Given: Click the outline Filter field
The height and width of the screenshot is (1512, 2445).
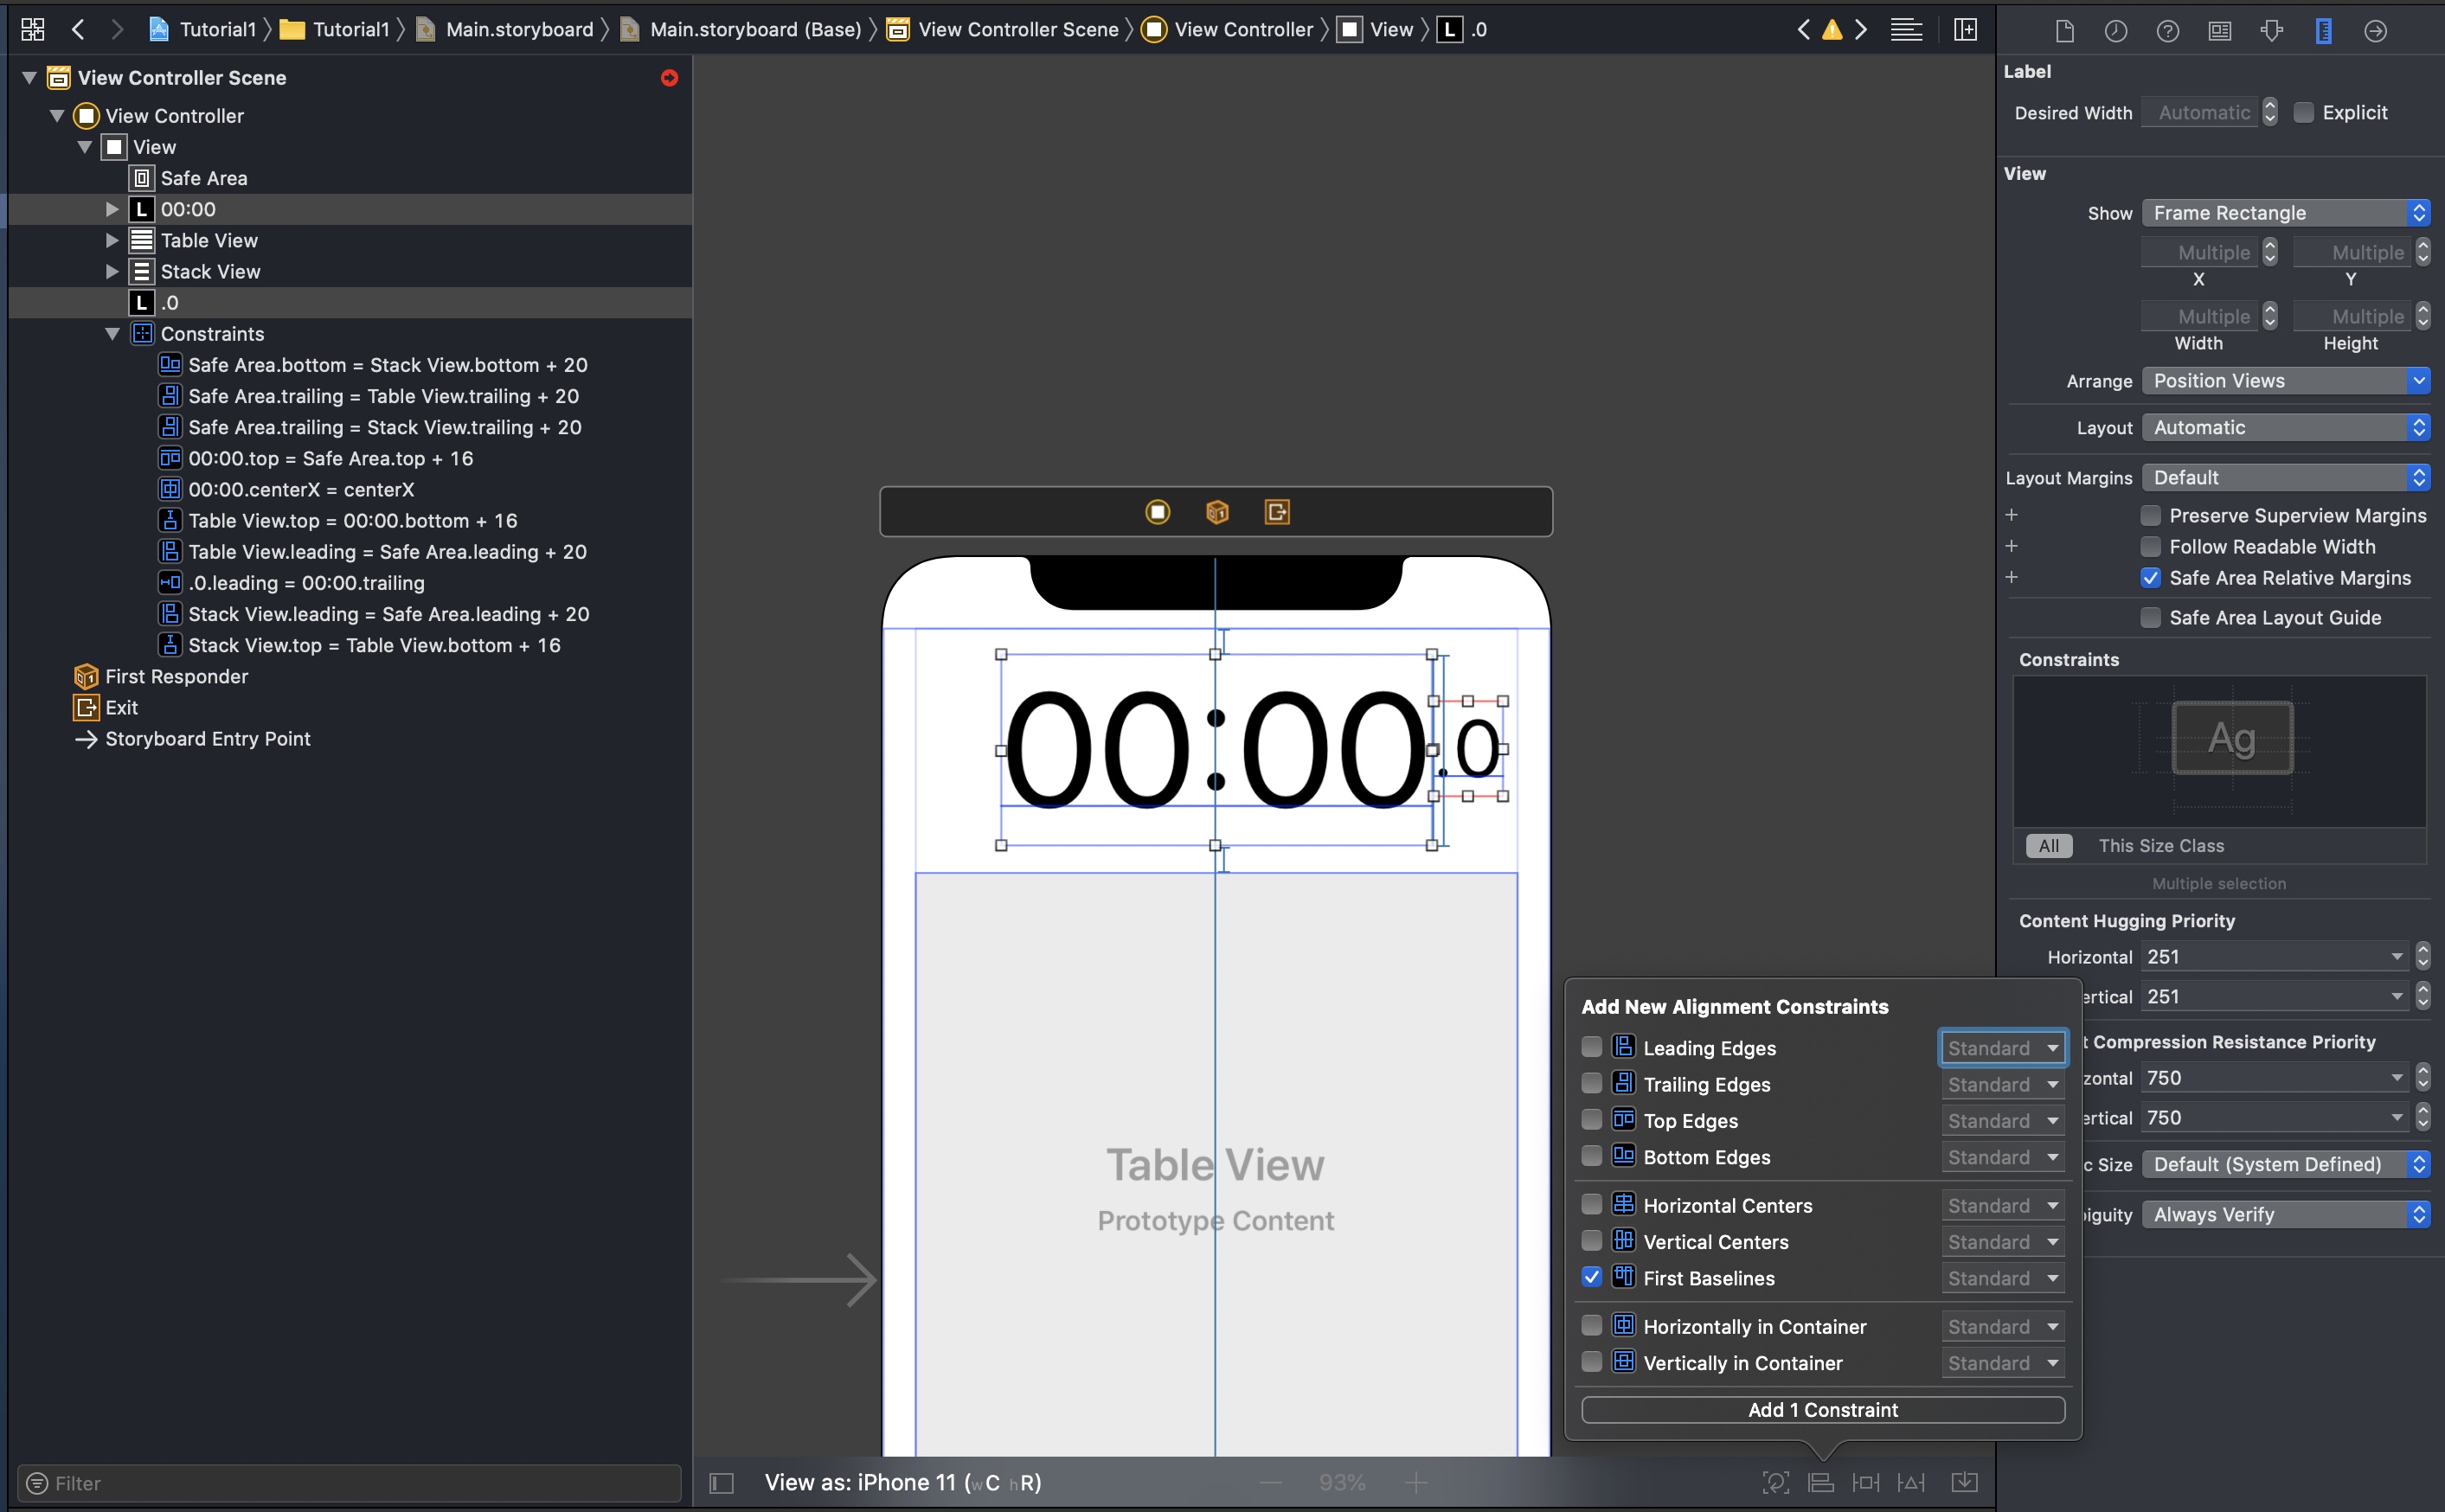Looking at the screenshot, I should (x=350, y=1482).
